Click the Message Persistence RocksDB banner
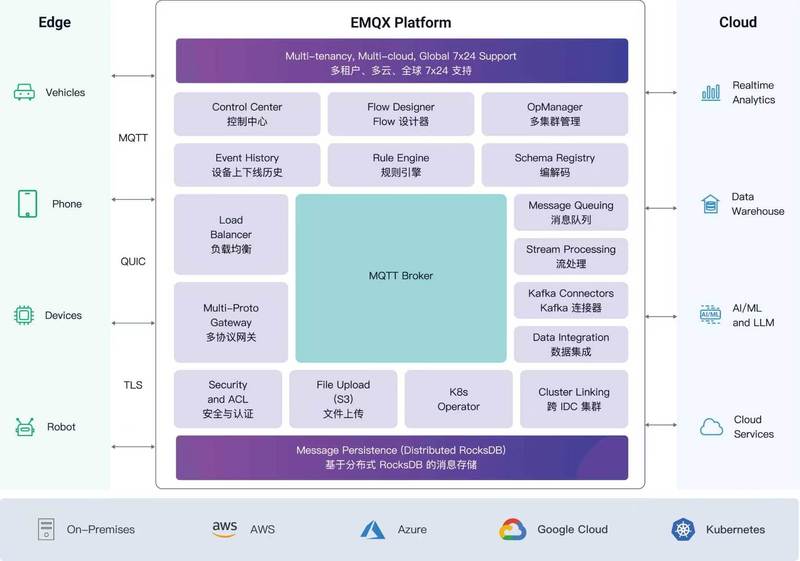This screenshot has width=800, height=561. [x=402, y=457]
